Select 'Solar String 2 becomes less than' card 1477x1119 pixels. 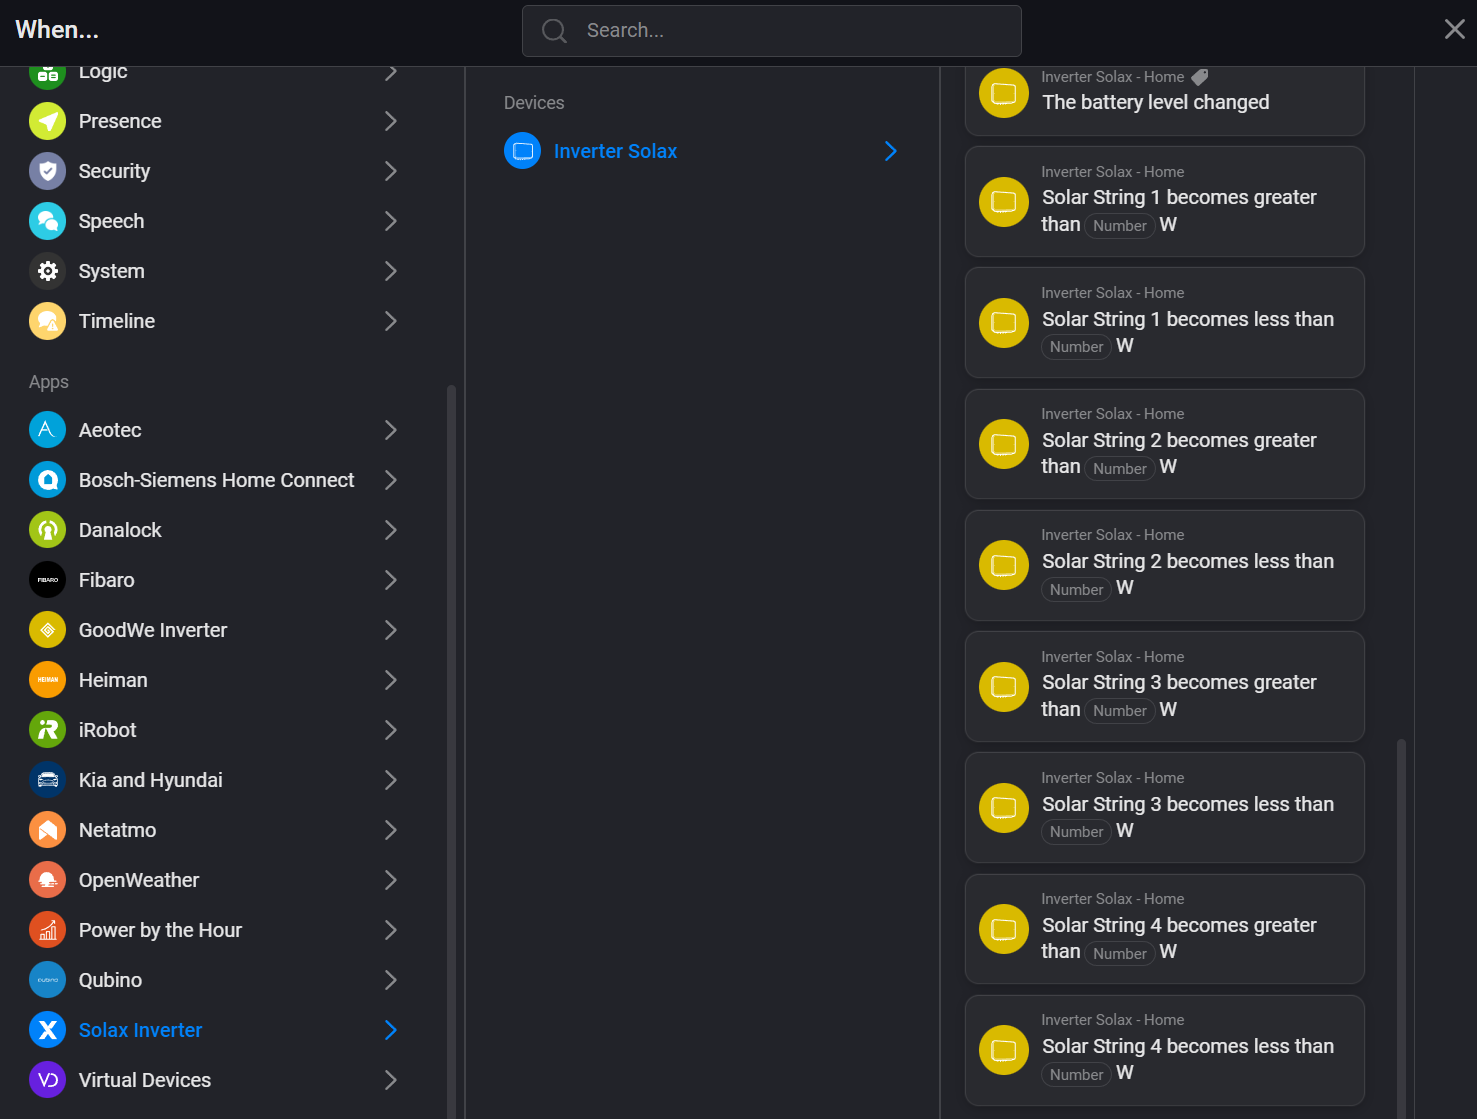[x=1164, y=565]
